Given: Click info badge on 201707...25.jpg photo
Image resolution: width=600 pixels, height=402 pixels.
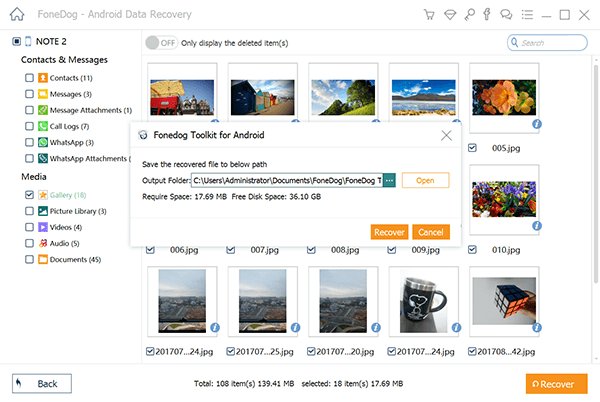Looking at the screenshot, I should tap(295, 327).
